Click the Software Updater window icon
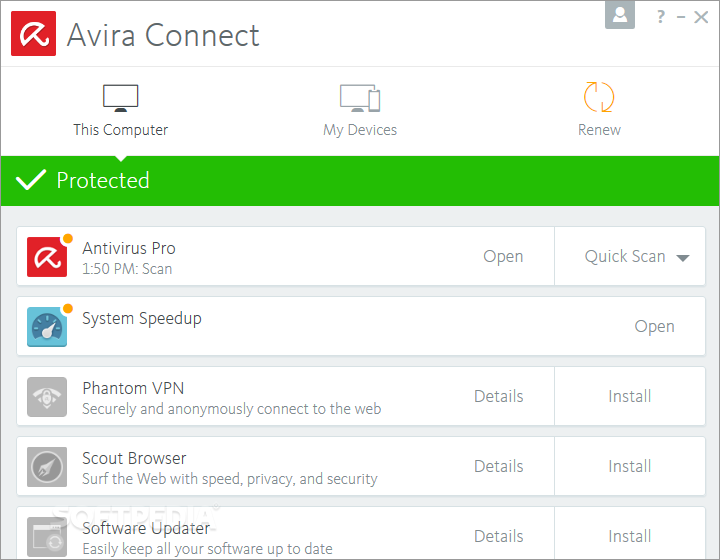Viewport: 720px width, 560px height. (x=47, y=537)
